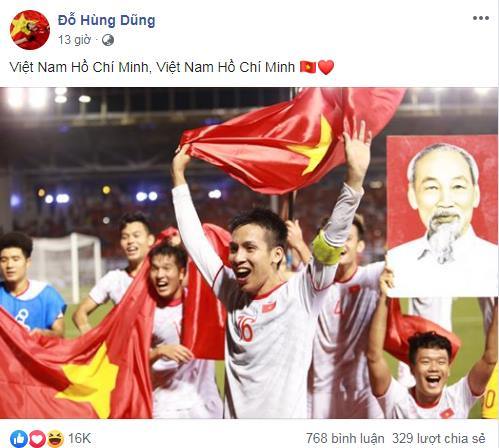Screen dimensions: 499x448
Task: Click the yellow captain armband in photo
Action: 326,248
